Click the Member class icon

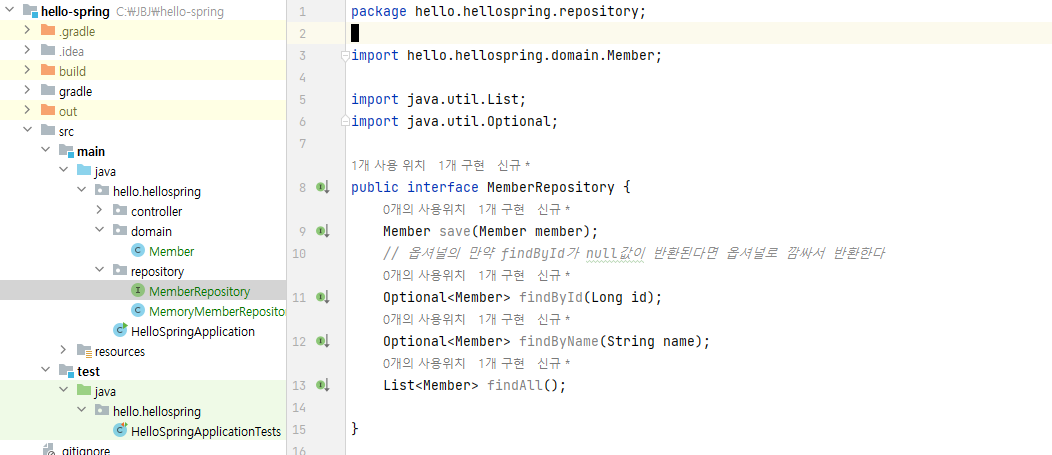tap(138, 251)
